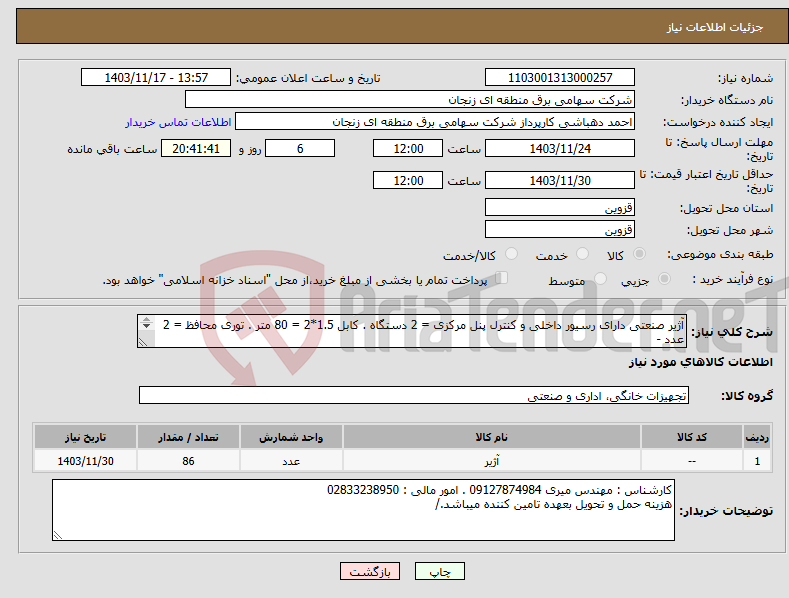This screenshot has height=598, width=789.
Task: Click the row number cell 1
Action: tap(757, 461)
